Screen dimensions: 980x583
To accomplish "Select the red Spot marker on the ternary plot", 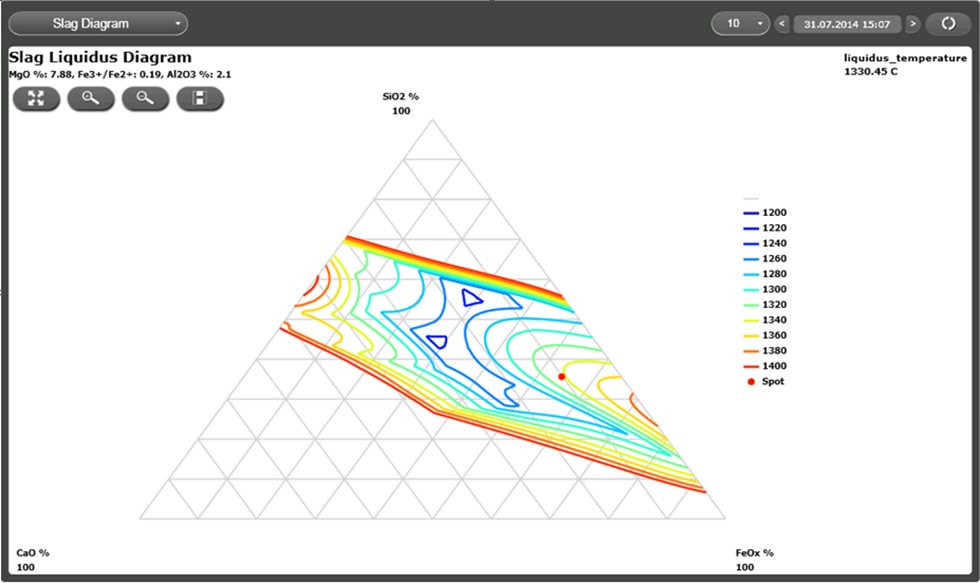I will tap(562, 375).
